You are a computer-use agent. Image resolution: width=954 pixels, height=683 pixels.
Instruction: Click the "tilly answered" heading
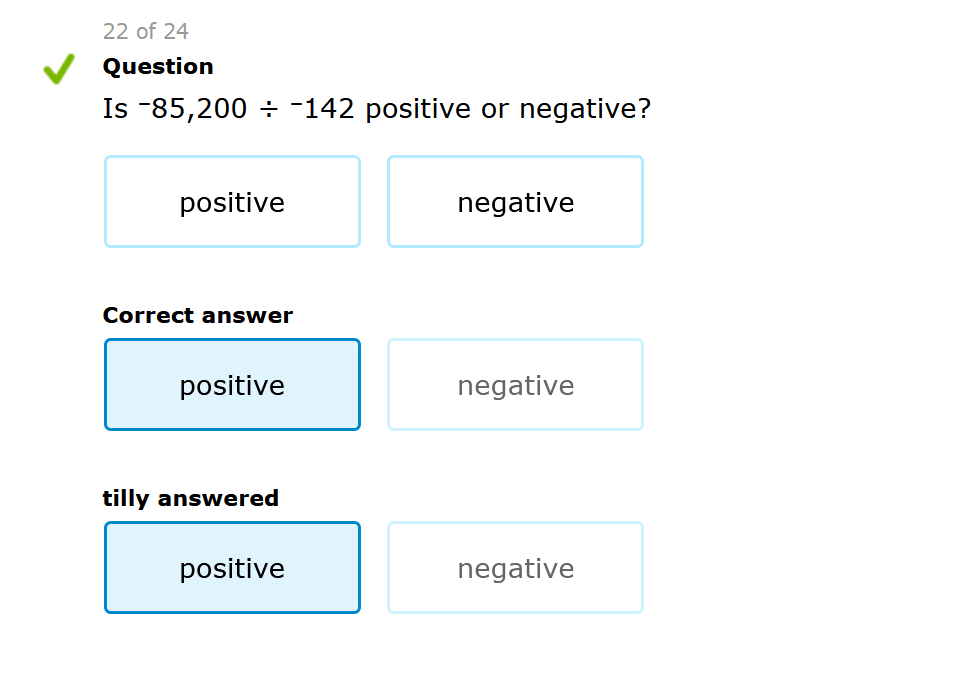(190, 499)
